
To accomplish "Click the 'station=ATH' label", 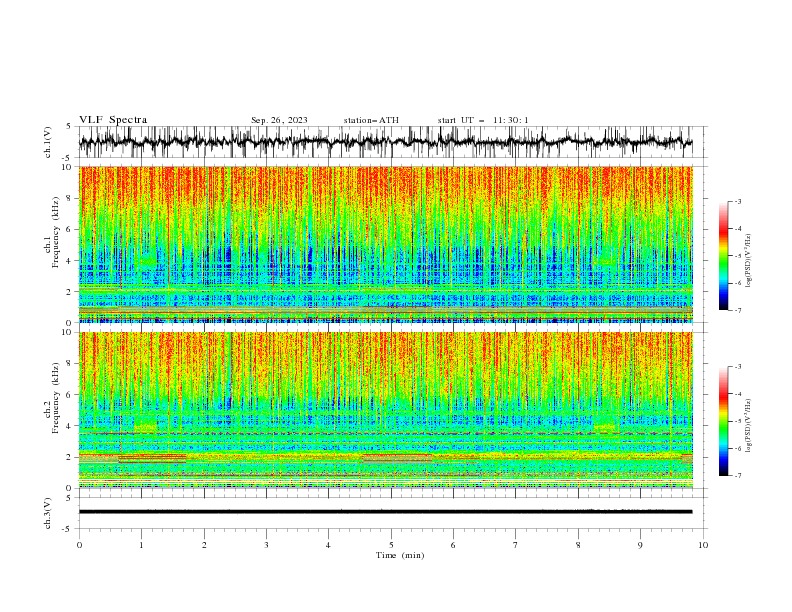I will 371,120.
